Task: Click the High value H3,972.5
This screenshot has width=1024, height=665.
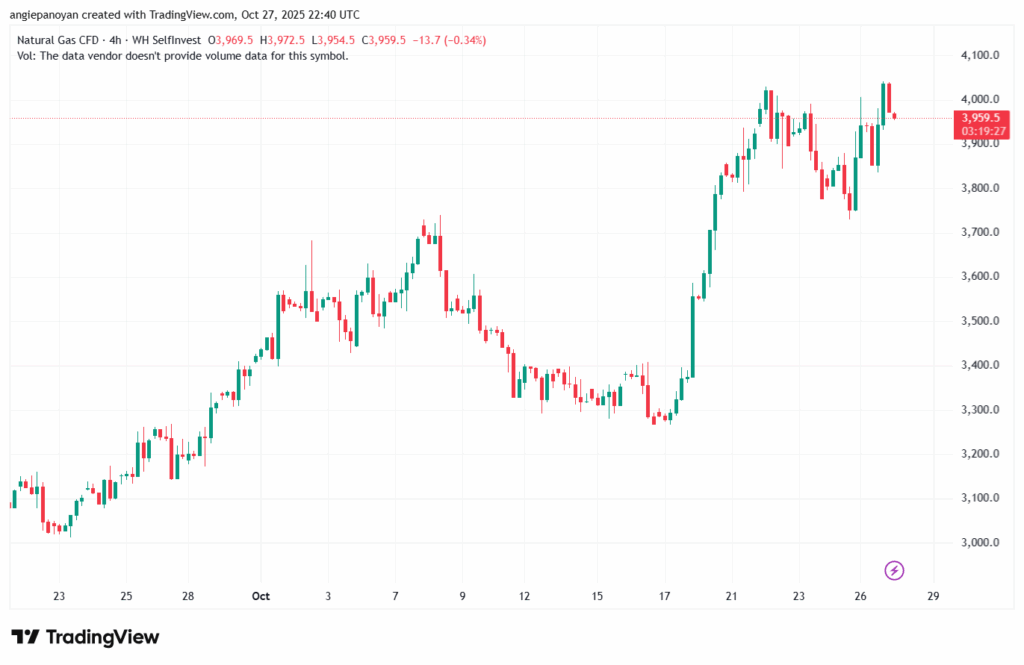Action: pos(284,39)
